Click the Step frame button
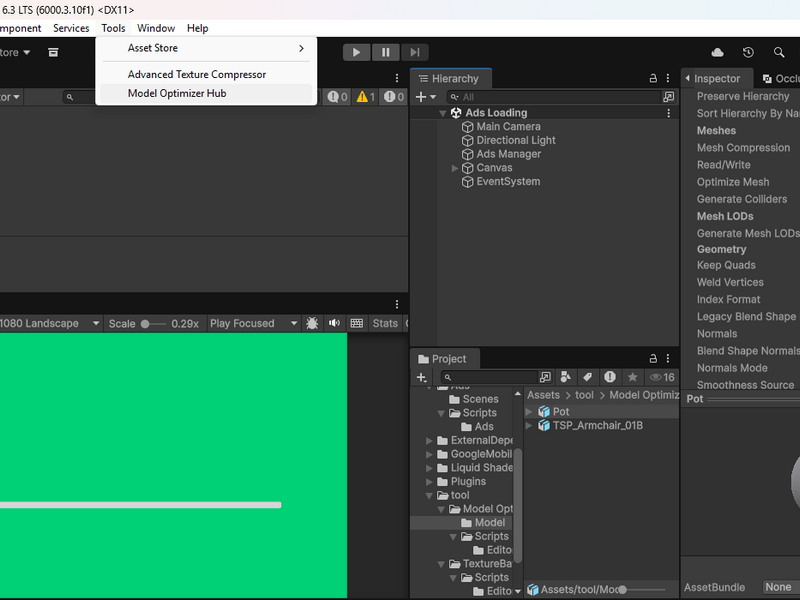The width and height of the screenshot is (800, 600). 415,52
